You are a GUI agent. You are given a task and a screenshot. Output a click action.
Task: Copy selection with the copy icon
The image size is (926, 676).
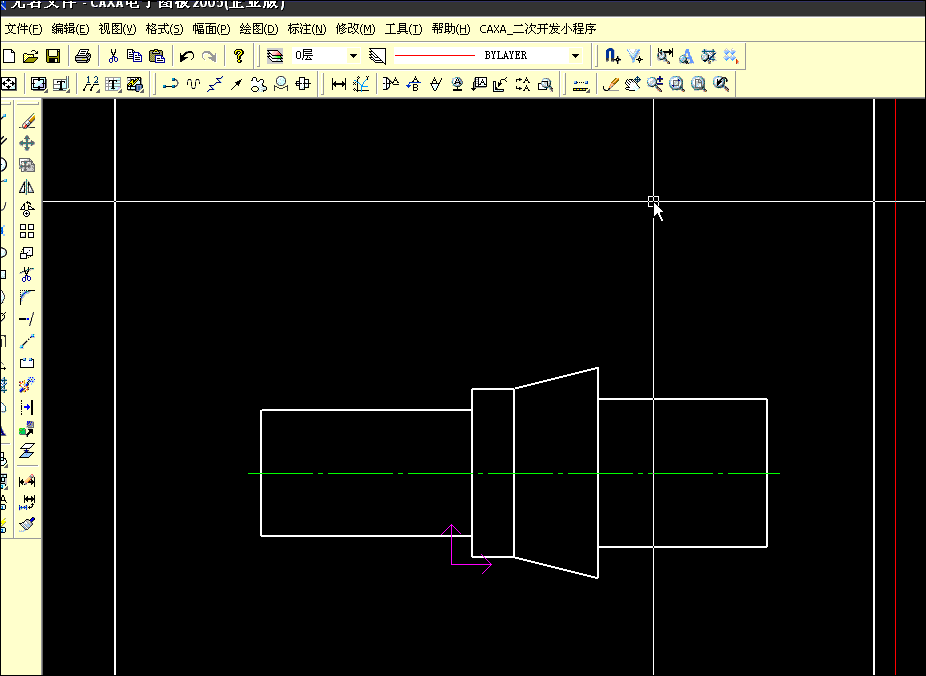tap(135, 56)
